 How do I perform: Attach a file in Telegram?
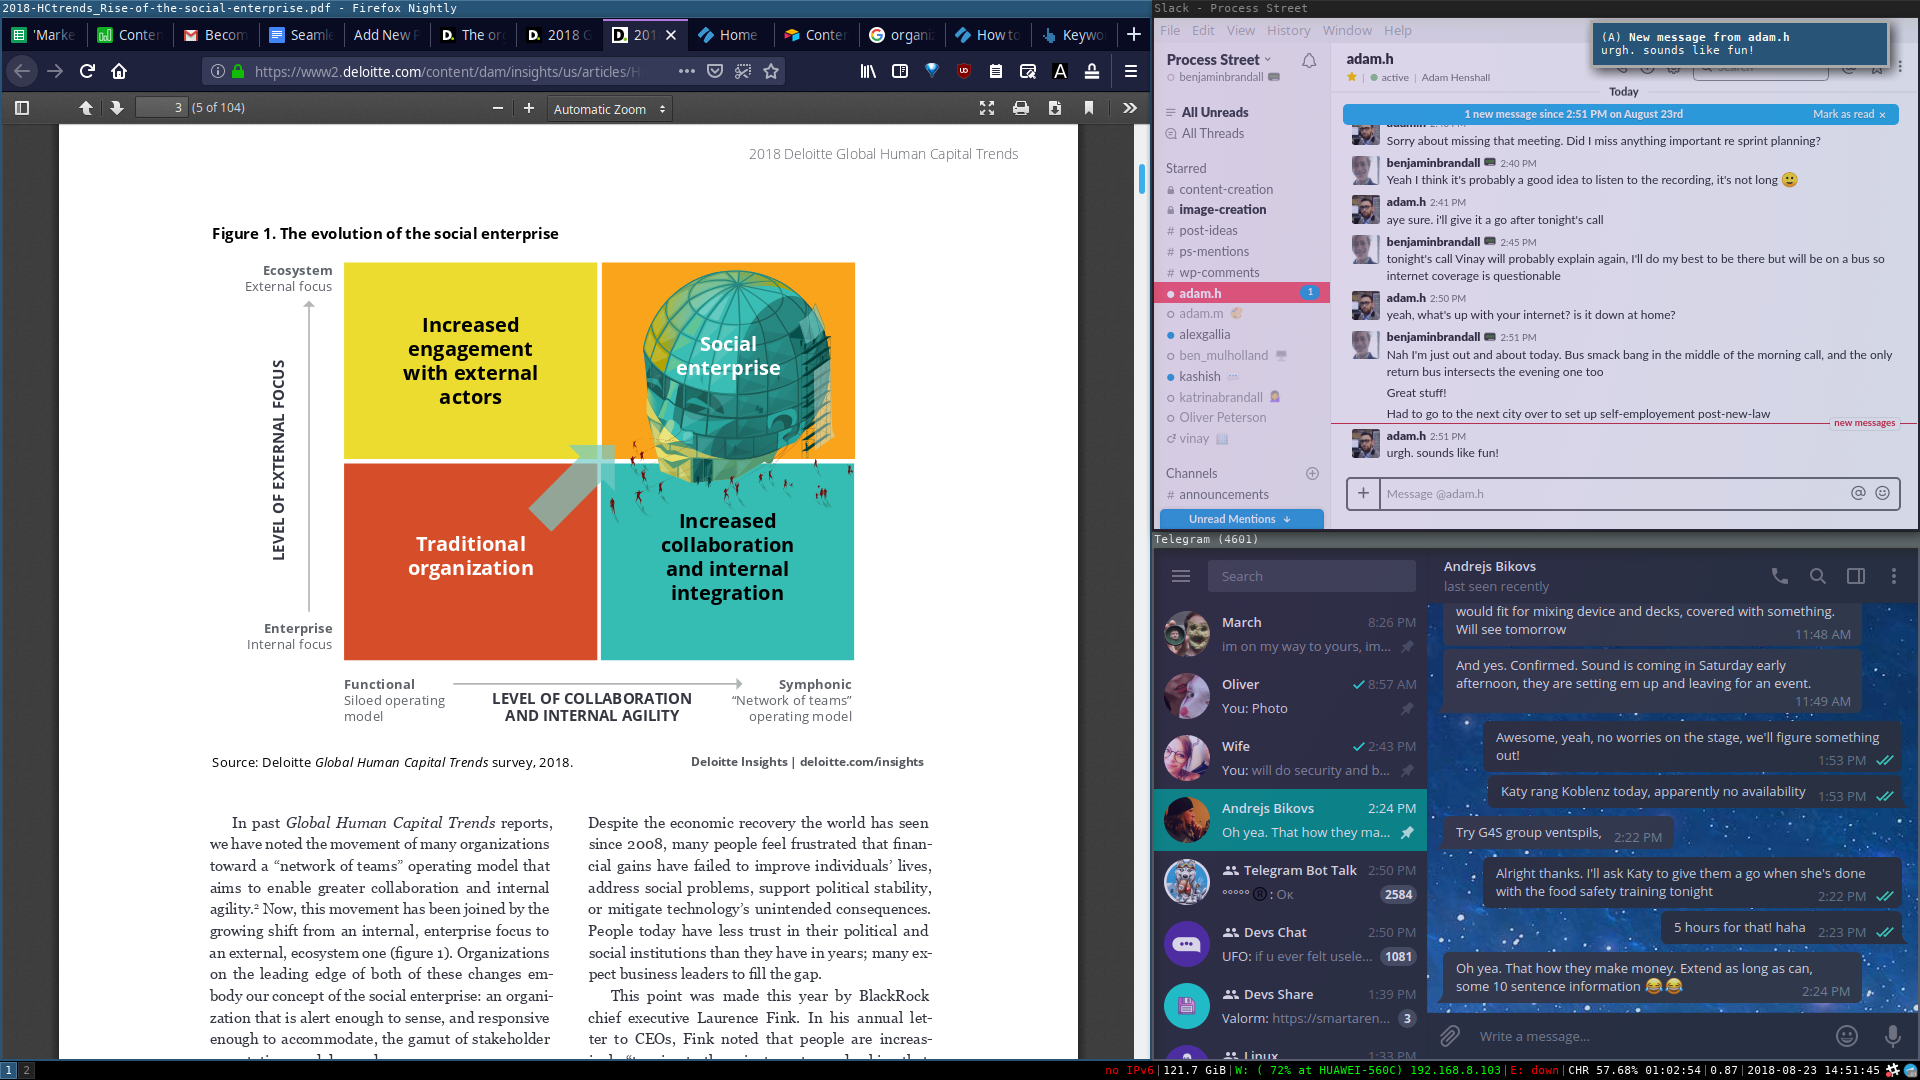[1449, 1036]
